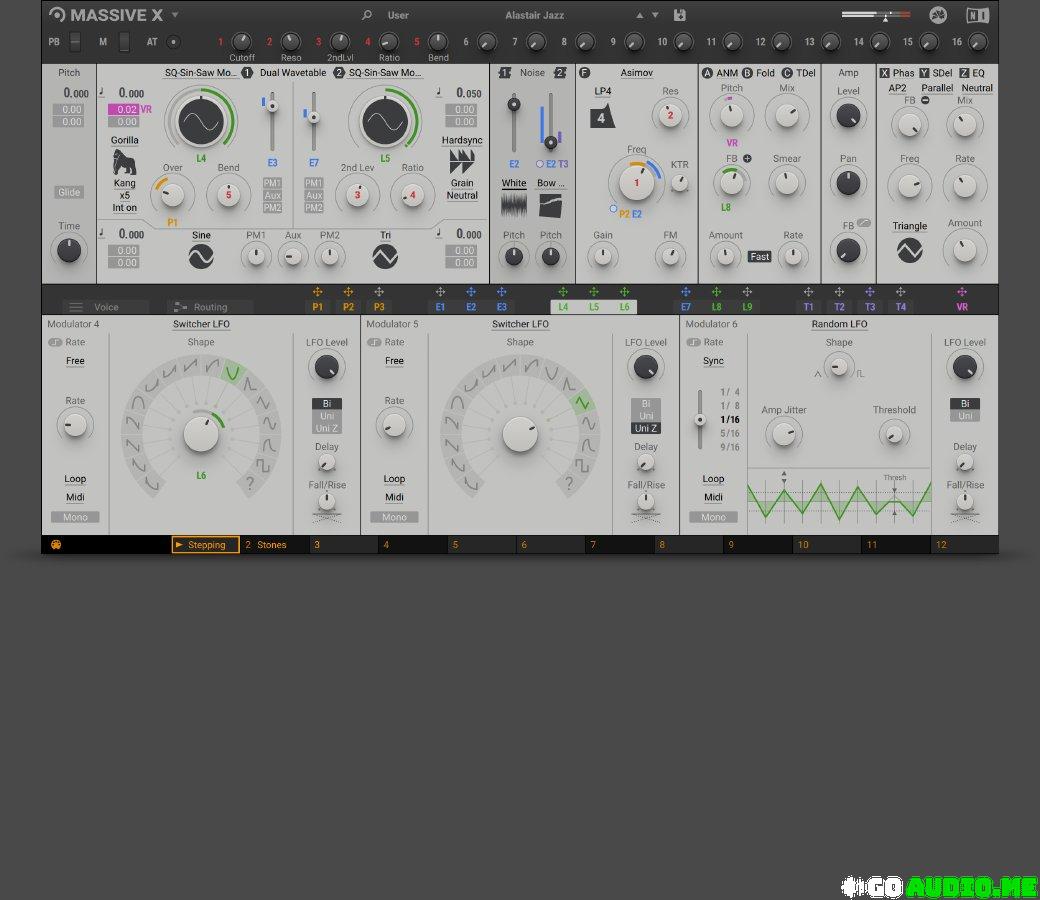This screenshot has width=1040, height=900.
Task: Click the Native Instruments NI logo
Action: pyautogui.click(x=977, y=15)
